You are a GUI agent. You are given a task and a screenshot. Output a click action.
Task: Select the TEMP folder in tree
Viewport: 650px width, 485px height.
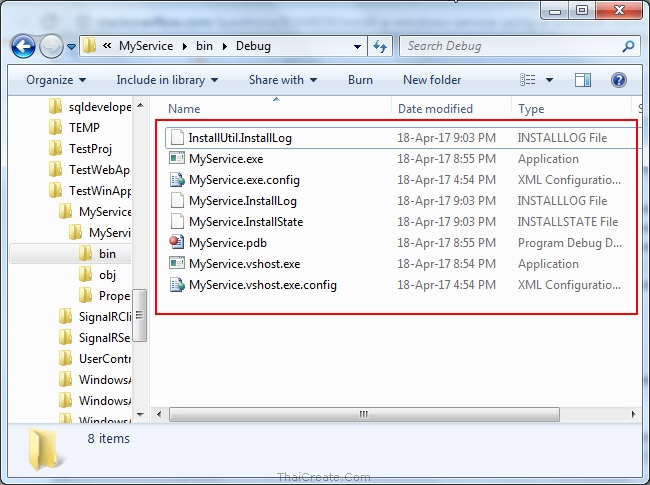coord(74,127)
